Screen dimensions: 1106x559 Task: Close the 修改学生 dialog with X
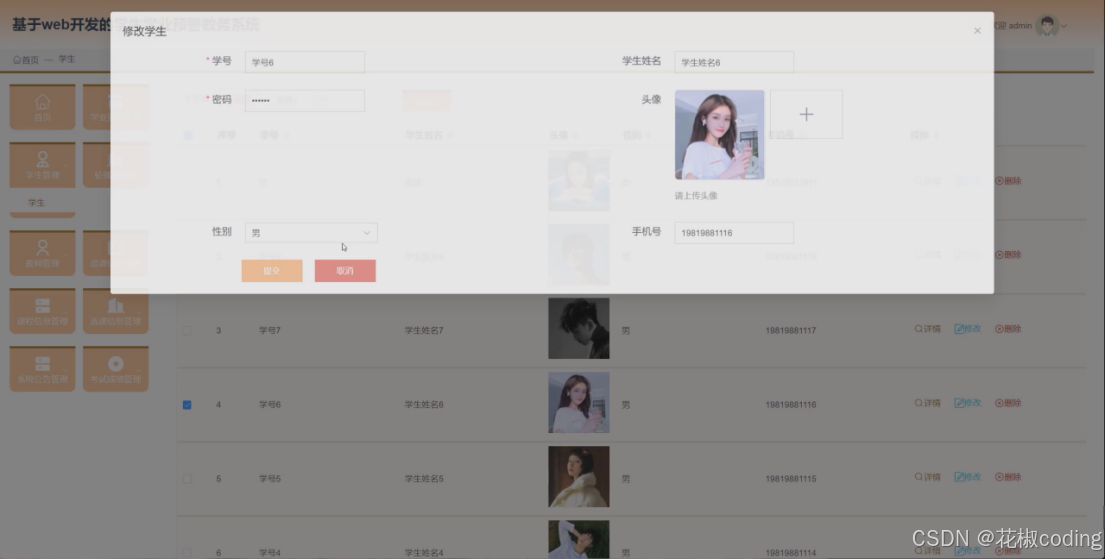click(x=977, y=31)
